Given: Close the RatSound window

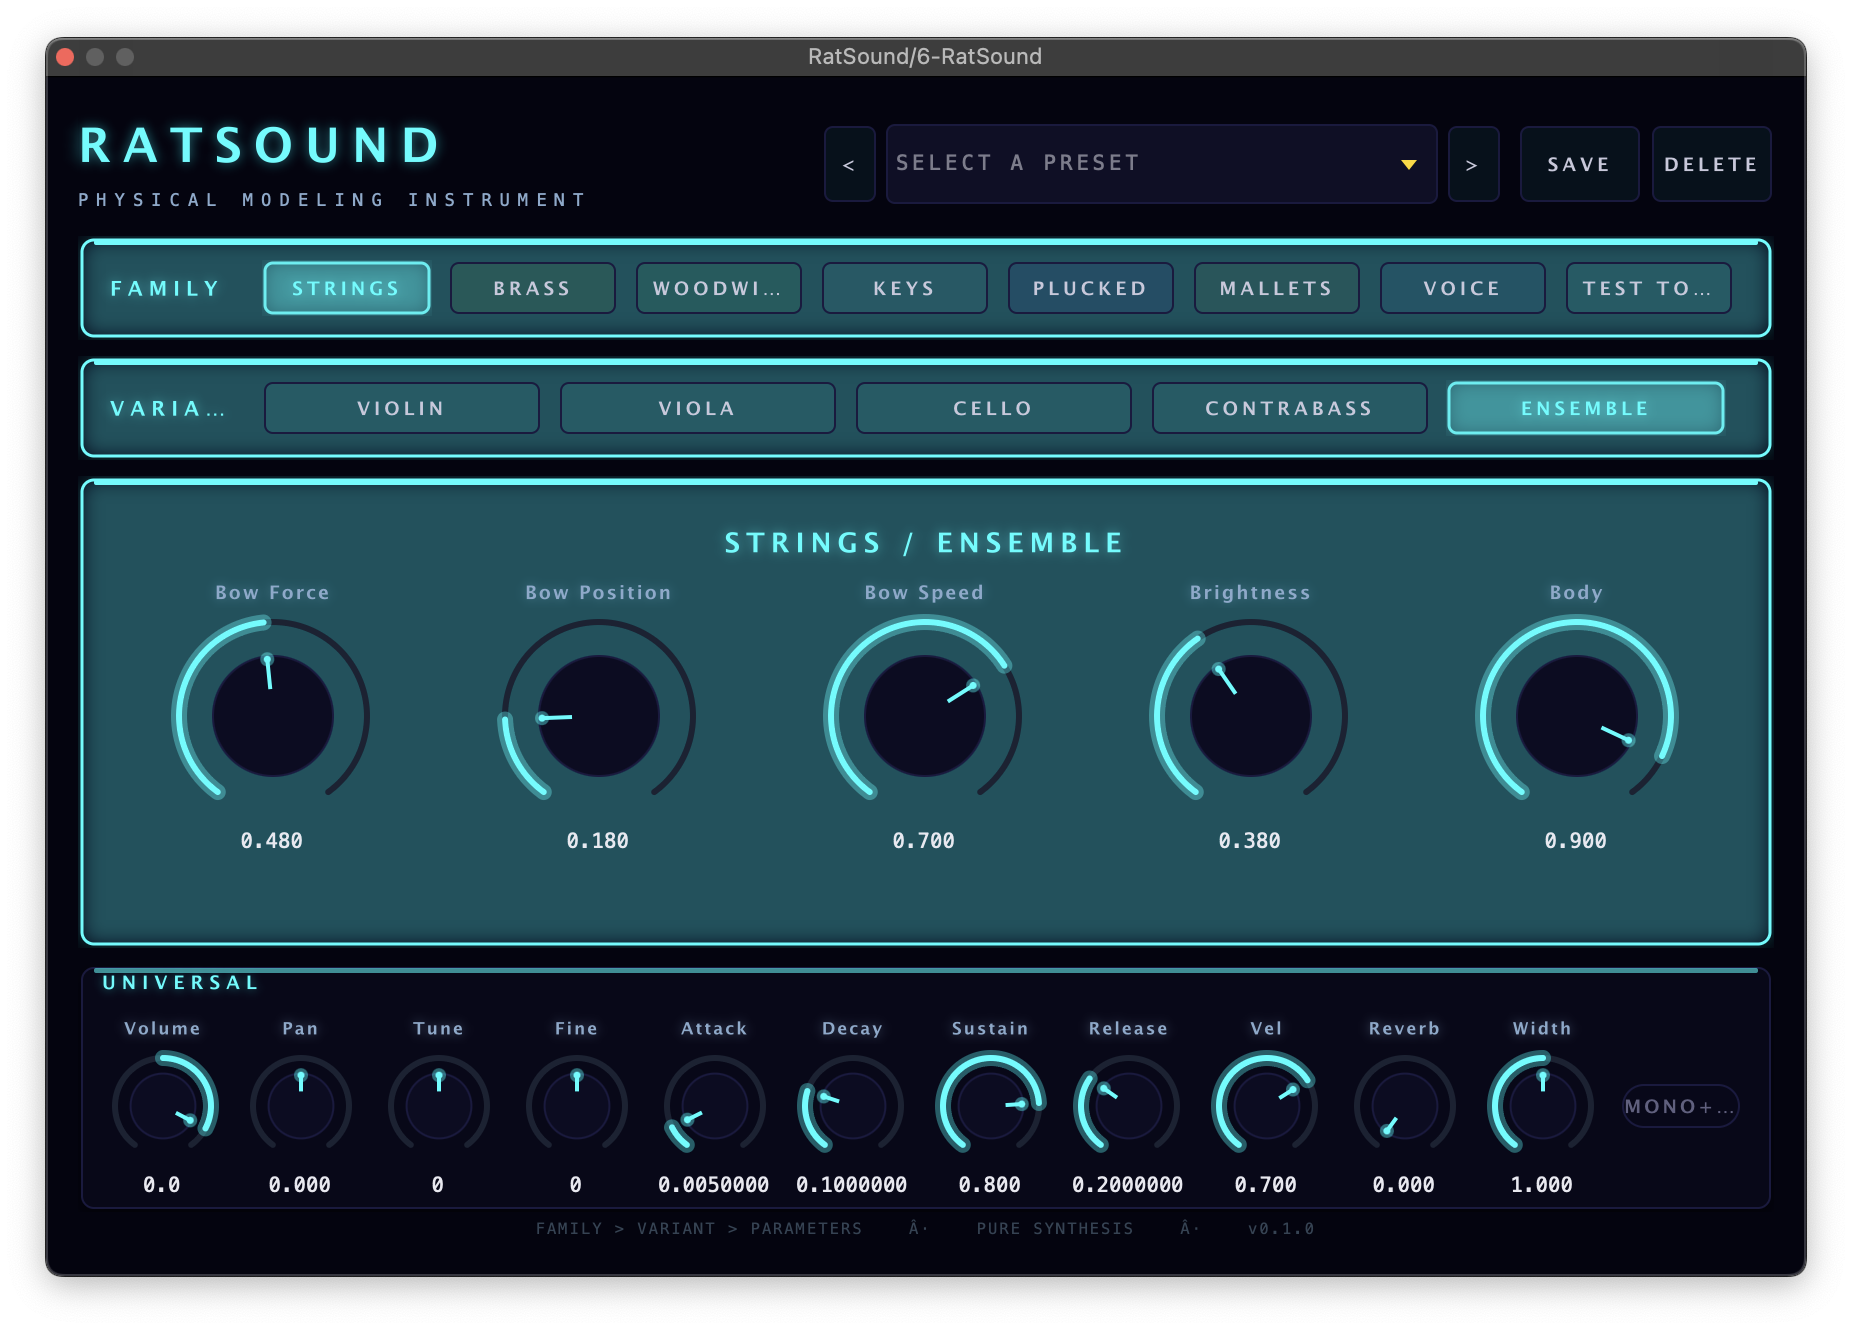Looking at the screenshot, I should point(65,57).
